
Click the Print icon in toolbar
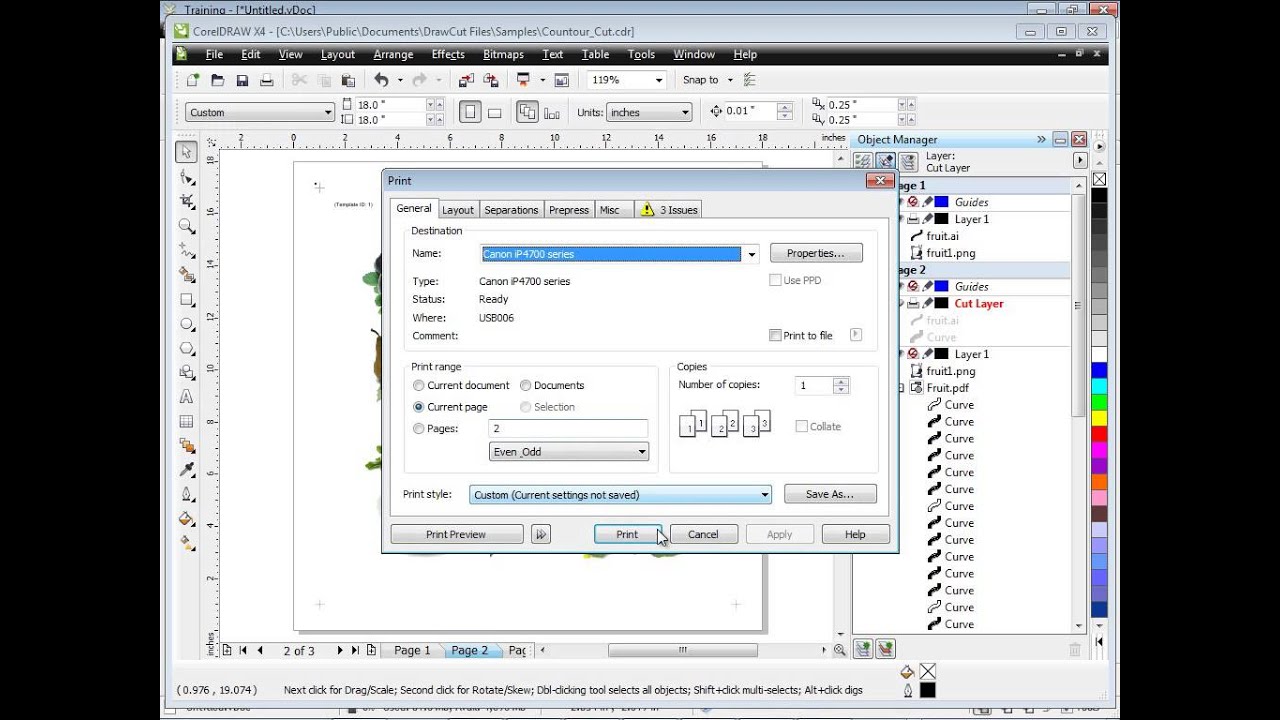click(267, 80)
